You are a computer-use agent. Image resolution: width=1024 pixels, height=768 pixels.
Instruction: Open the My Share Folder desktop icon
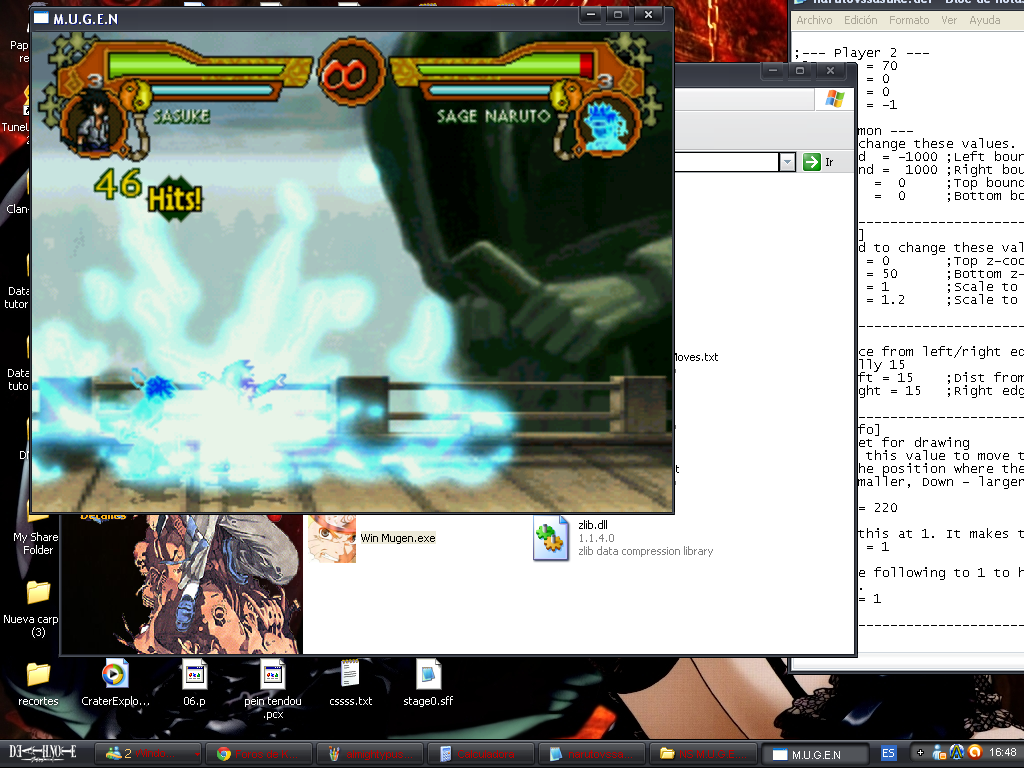coord(37,543)
